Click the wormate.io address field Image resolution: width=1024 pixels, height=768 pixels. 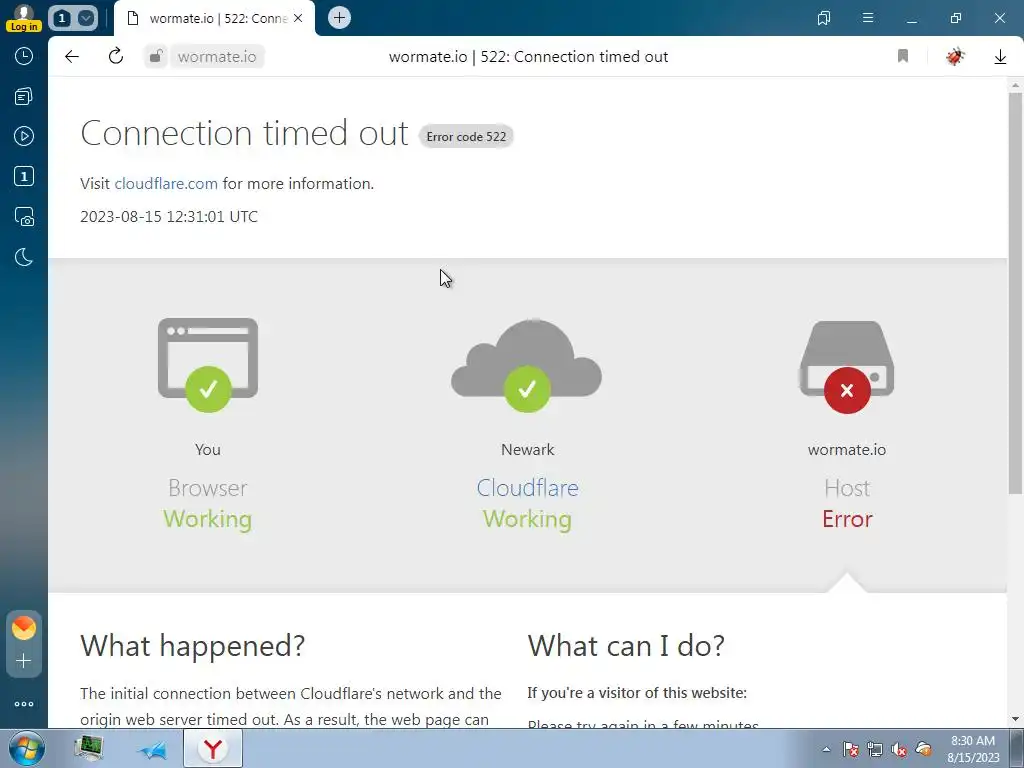217,57
